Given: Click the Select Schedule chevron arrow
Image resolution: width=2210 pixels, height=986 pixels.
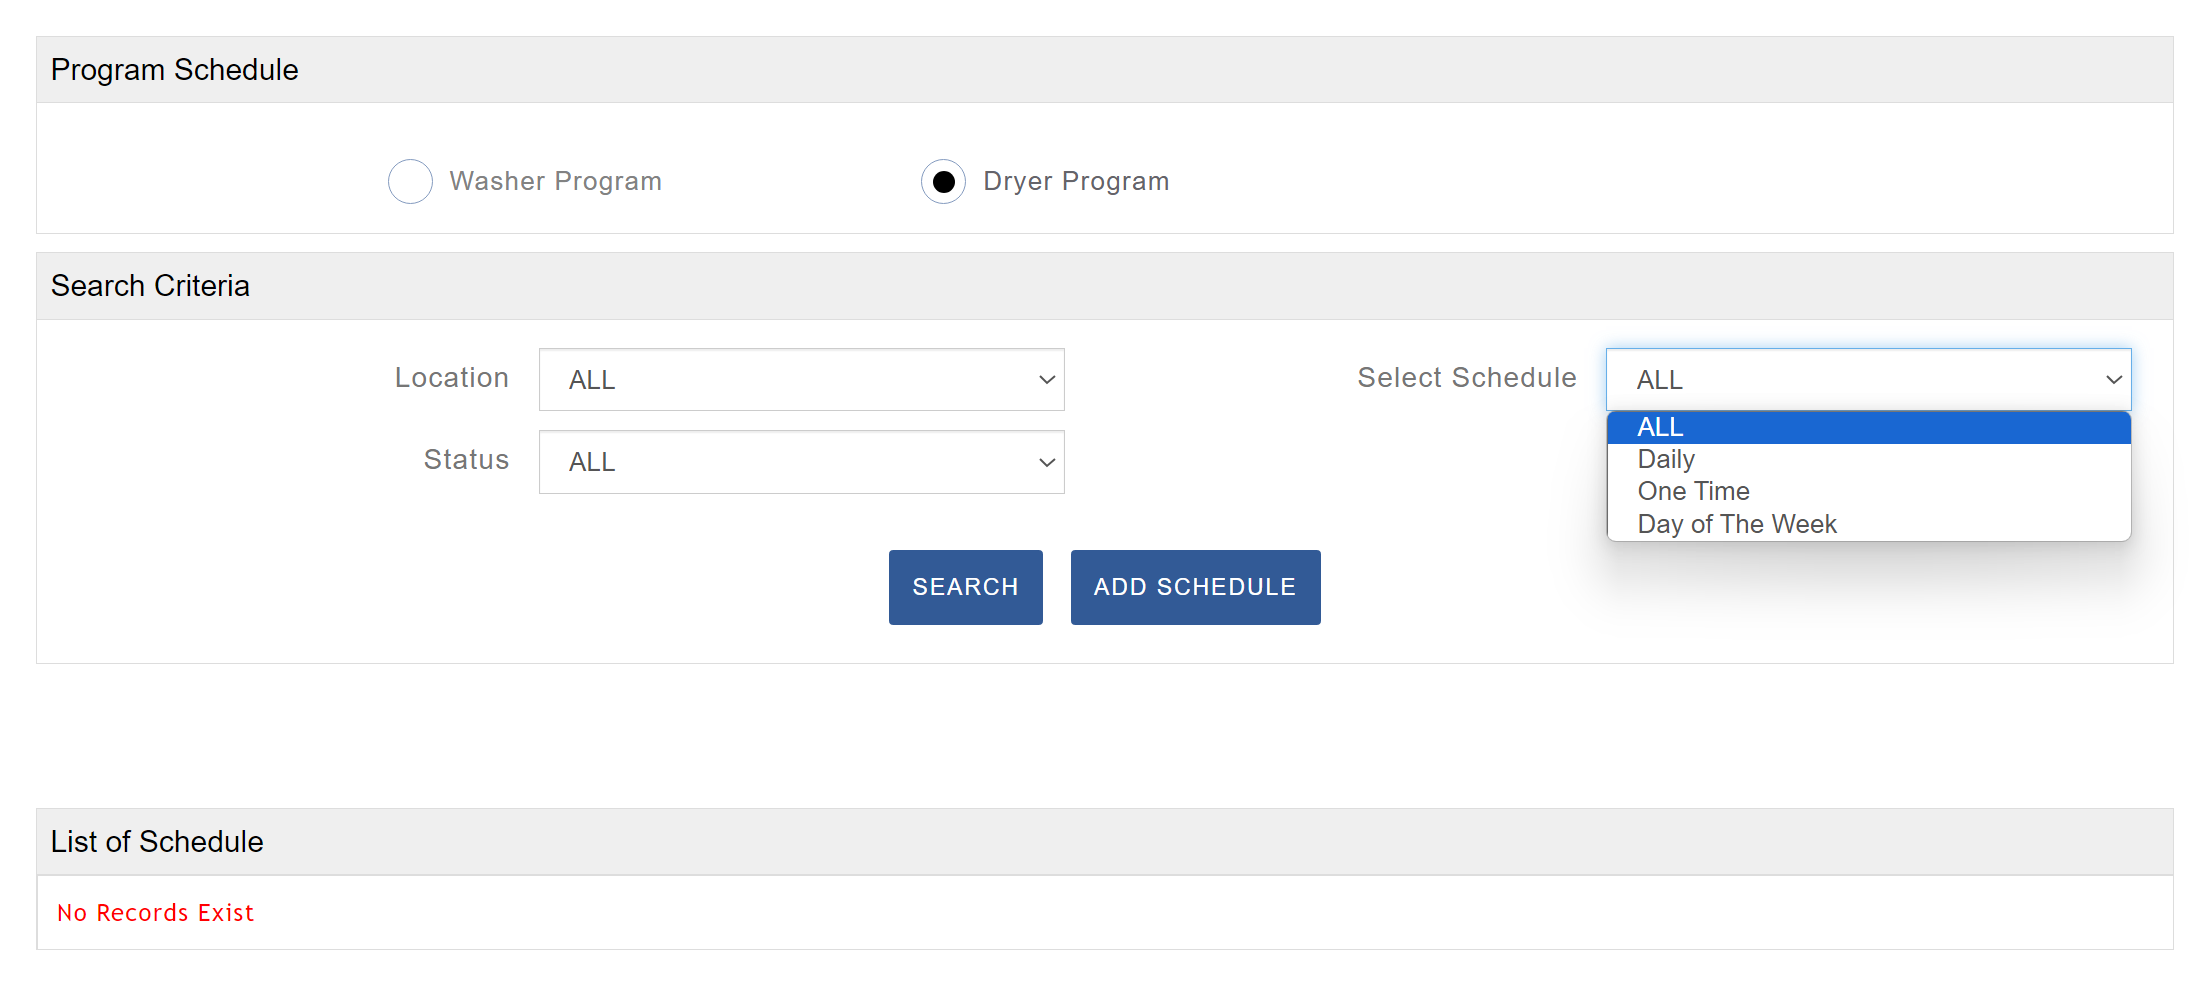Looking at the screenshot, I should tap(2114, 380).
